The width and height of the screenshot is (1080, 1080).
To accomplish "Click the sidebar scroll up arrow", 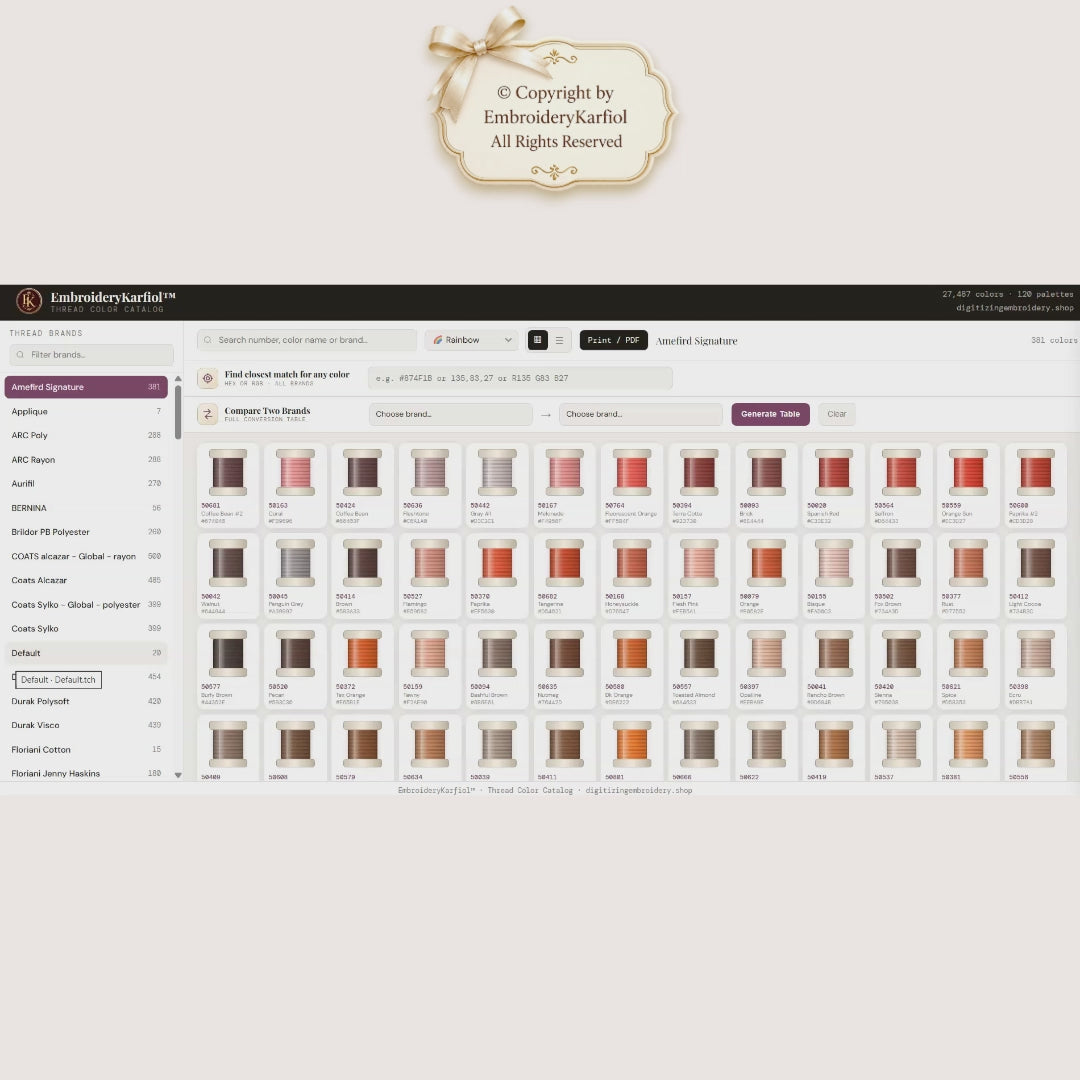I will pyautogui.click(x=178, y=379).
